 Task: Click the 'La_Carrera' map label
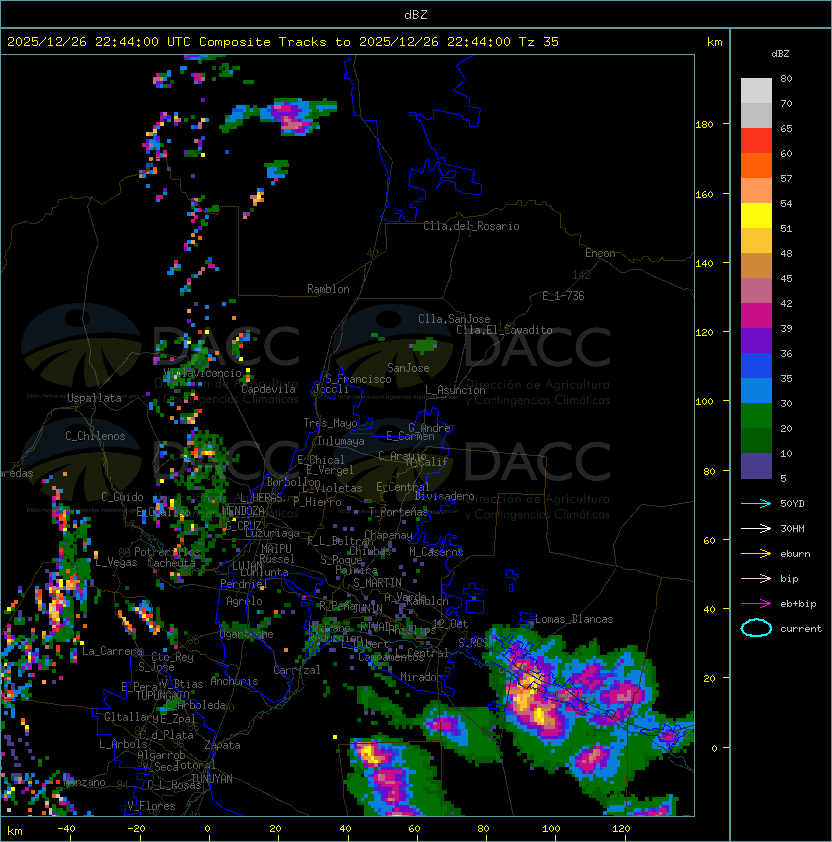(112, 651)
